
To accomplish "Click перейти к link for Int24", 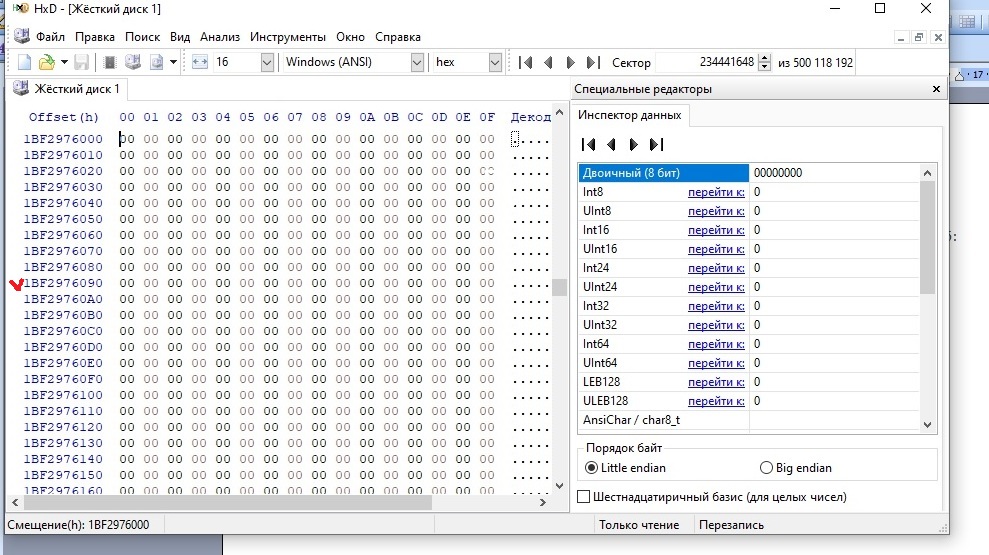I will (x=716, y=268).
